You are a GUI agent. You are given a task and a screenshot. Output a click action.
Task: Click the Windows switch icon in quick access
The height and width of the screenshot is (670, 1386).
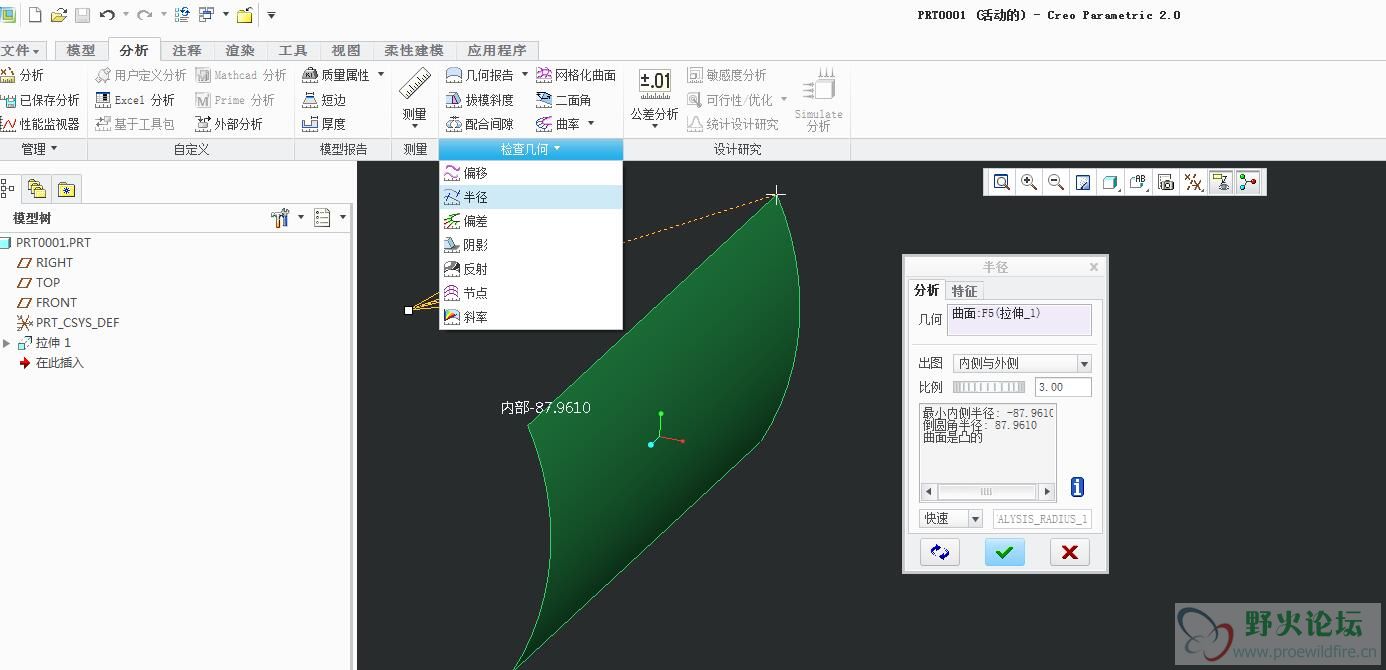(x=207, y=15)
